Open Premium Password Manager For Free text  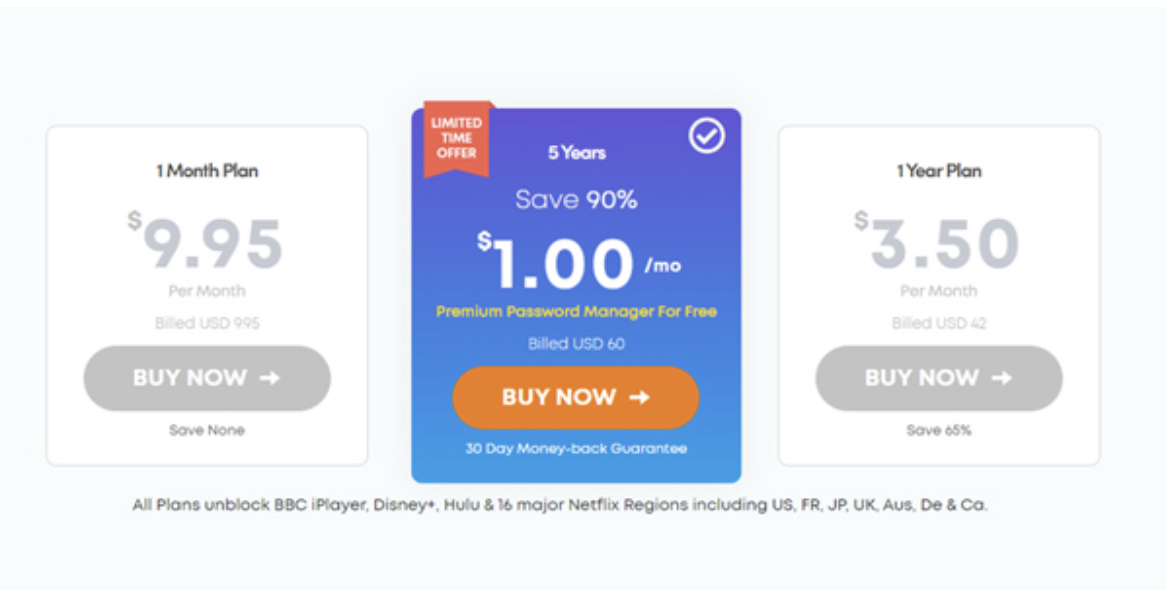tap(576, 312)
